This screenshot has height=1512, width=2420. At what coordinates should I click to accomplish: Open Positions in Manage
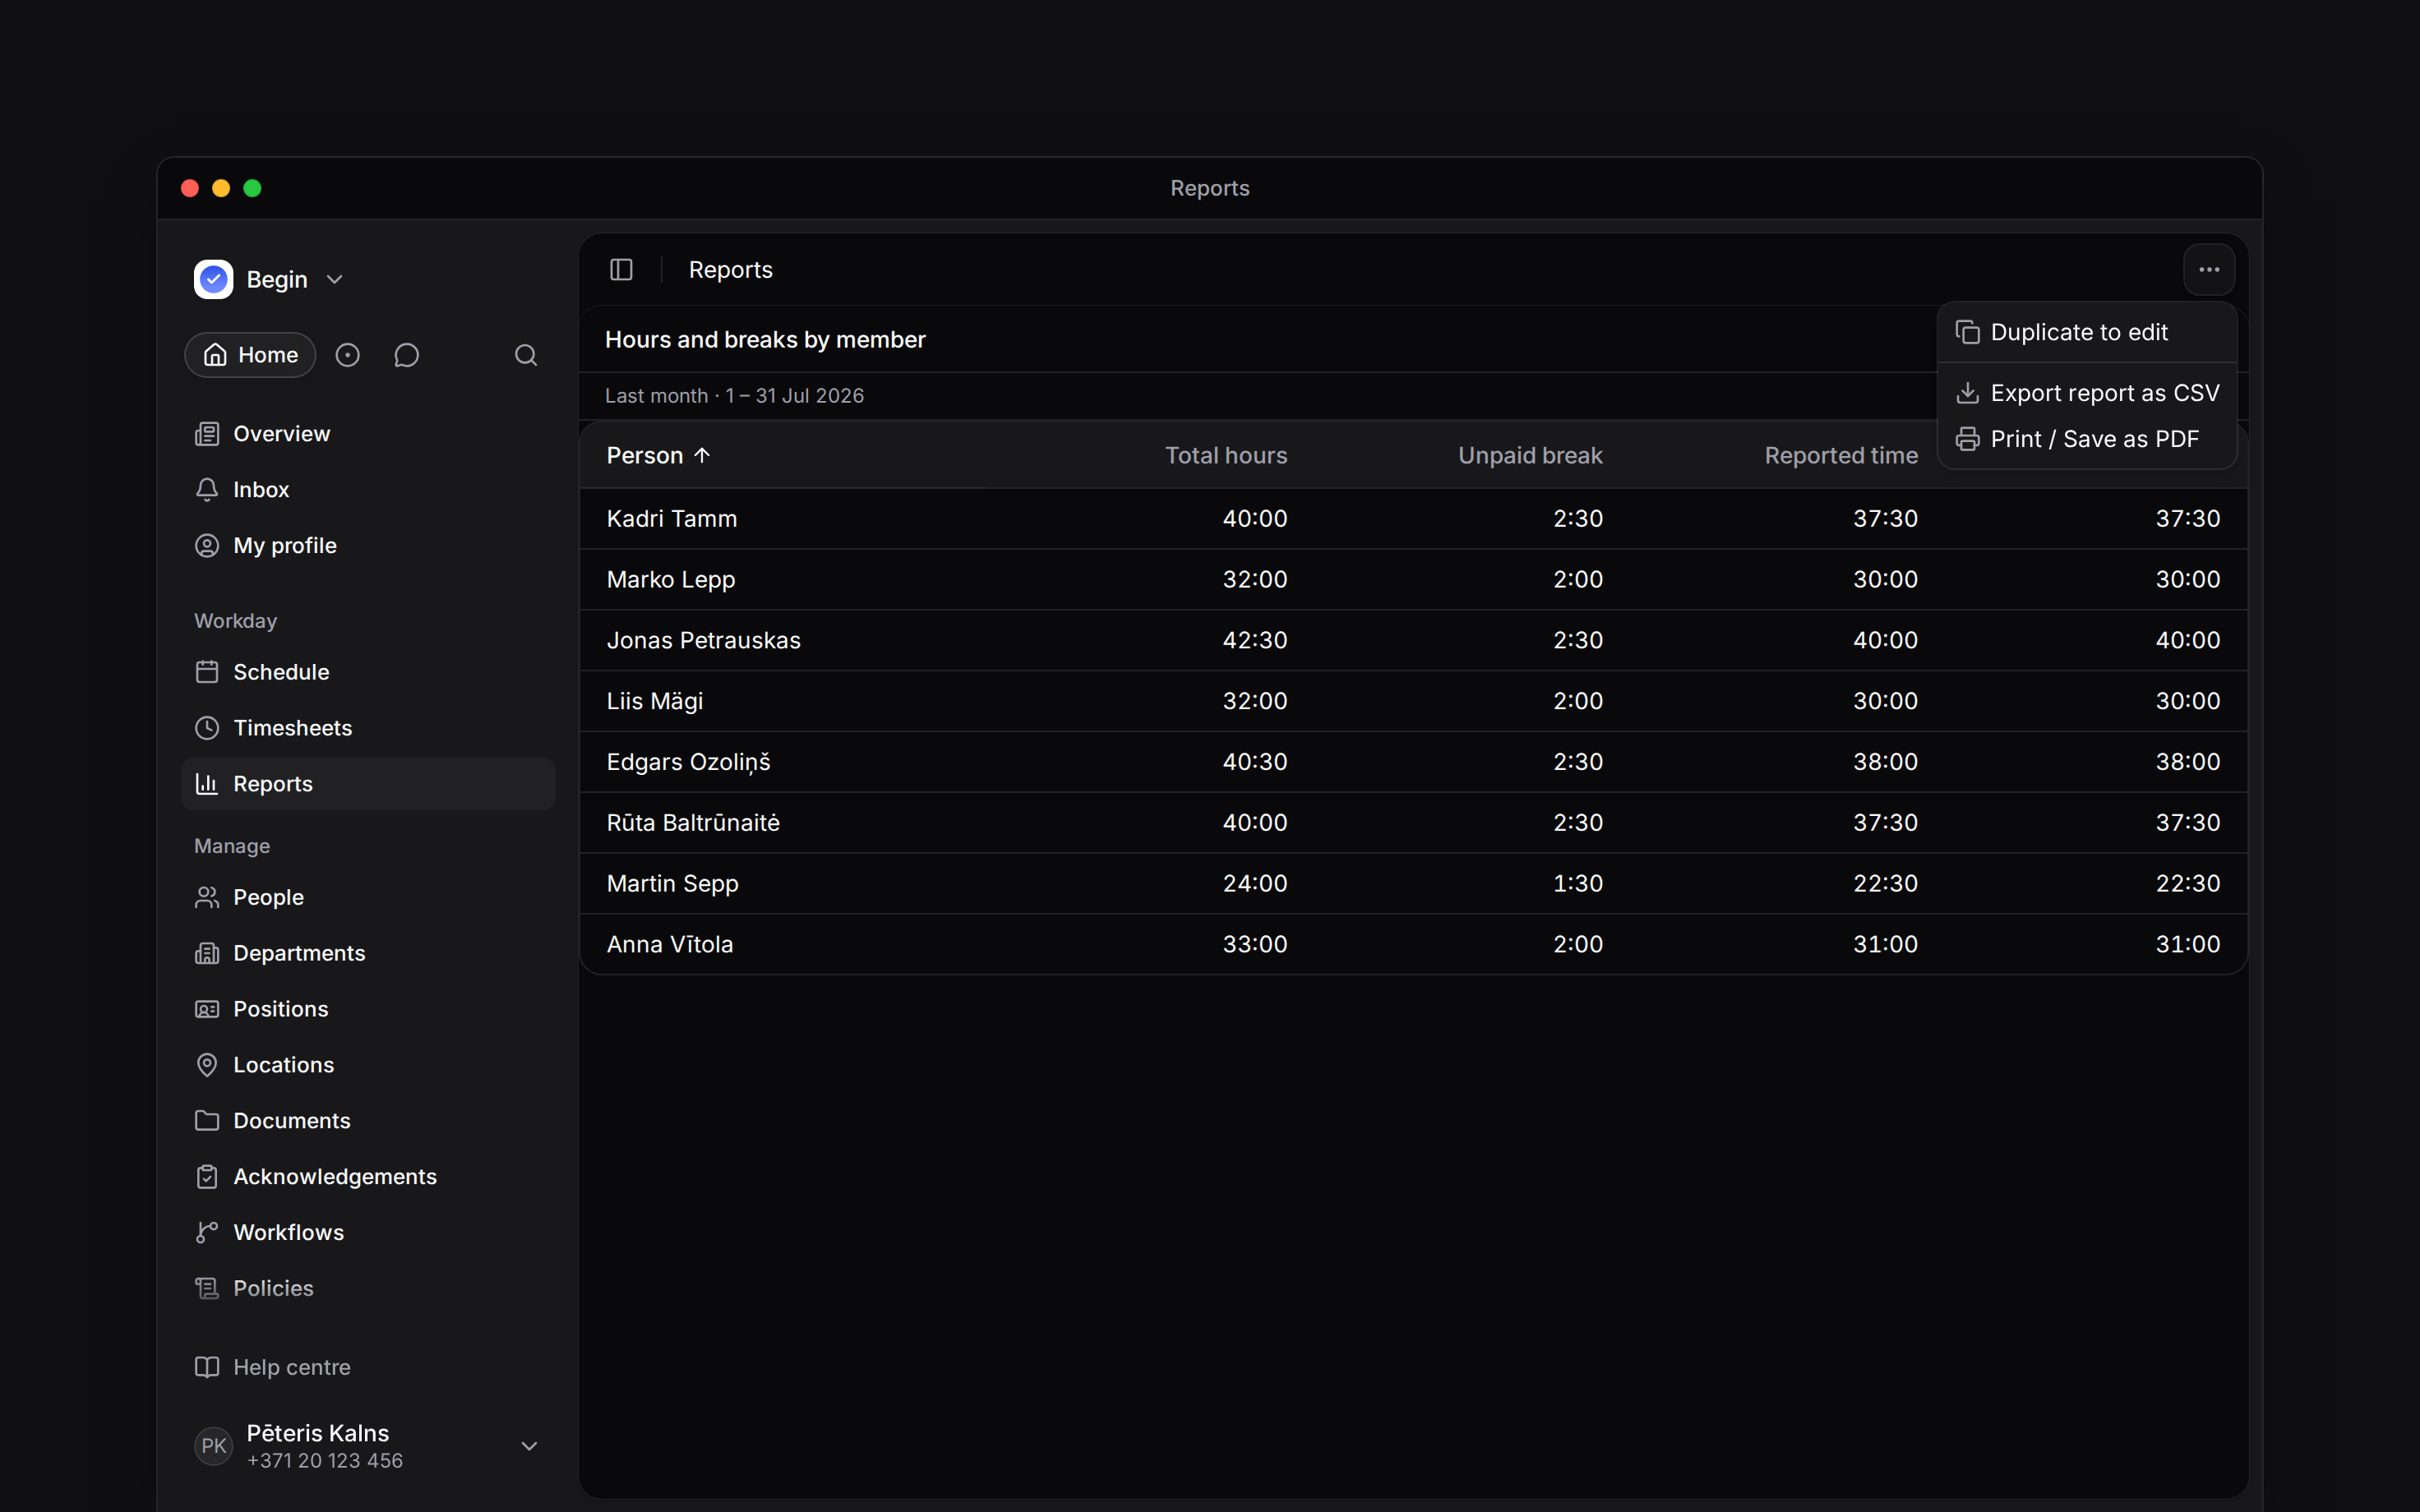pos(367,1009)
